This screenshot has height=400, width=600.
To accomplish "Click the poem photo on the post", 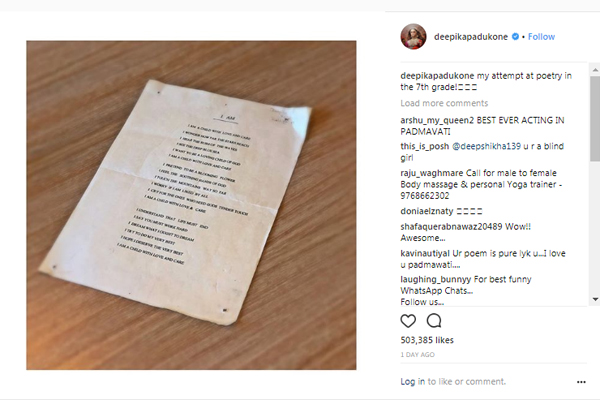I will [191, 205].
